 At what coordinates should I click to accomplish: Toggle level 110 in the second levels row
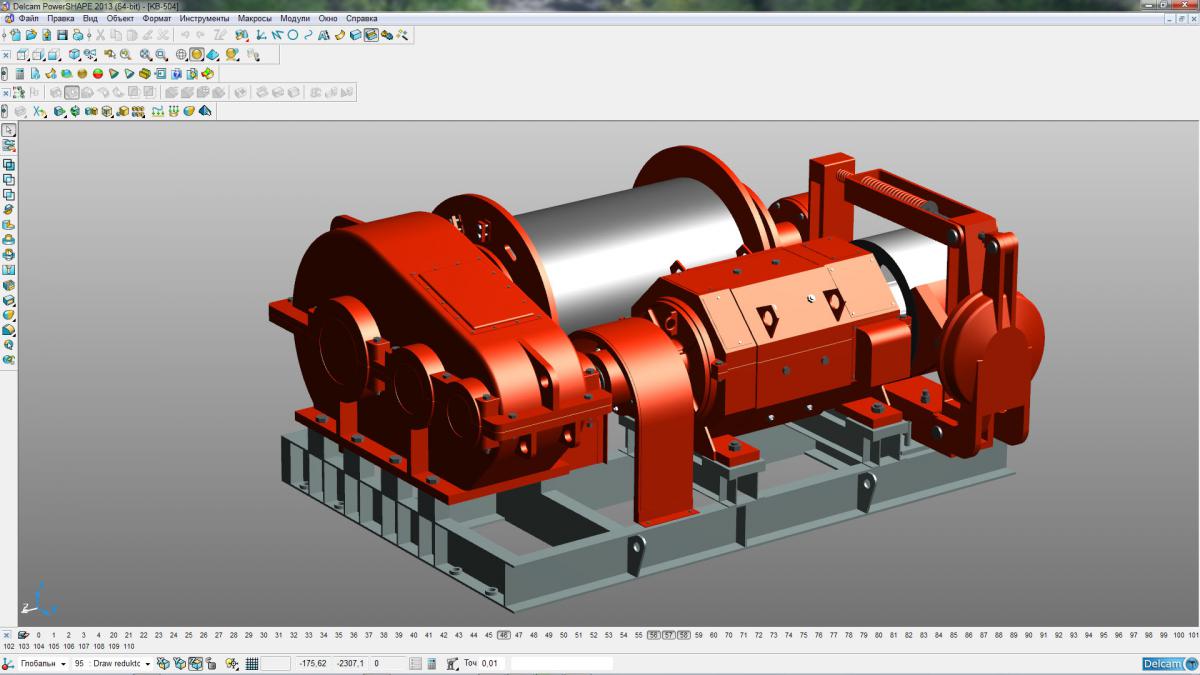(128, 647)
